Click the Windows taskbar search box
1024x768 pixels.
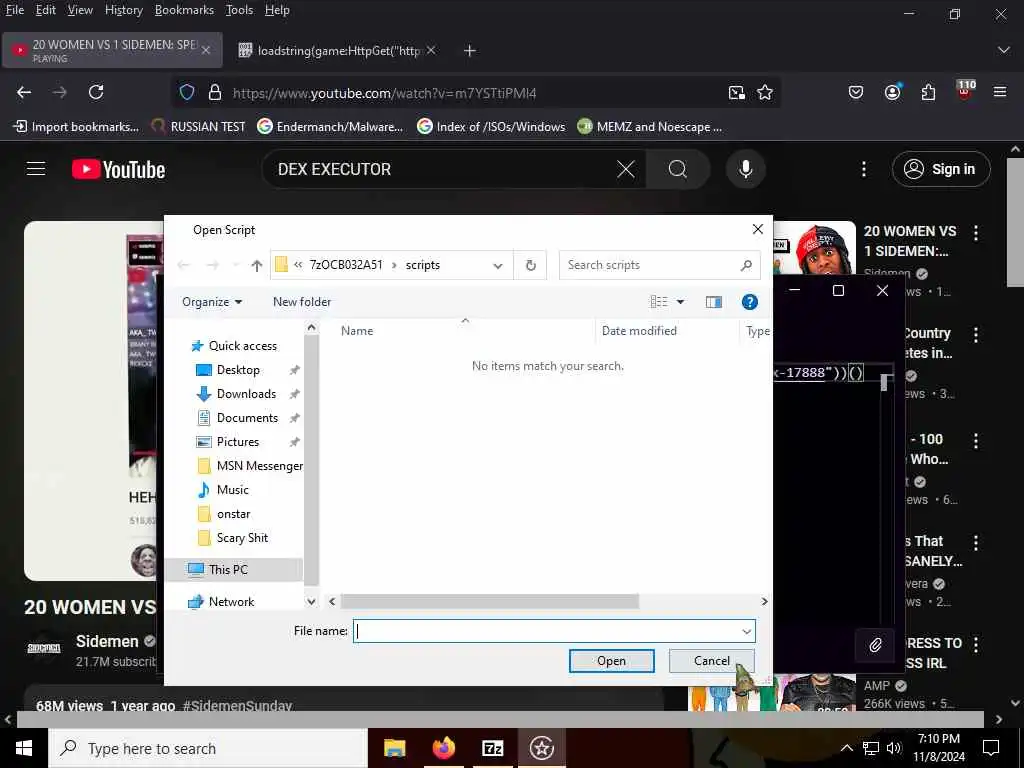tap(208, 748)
